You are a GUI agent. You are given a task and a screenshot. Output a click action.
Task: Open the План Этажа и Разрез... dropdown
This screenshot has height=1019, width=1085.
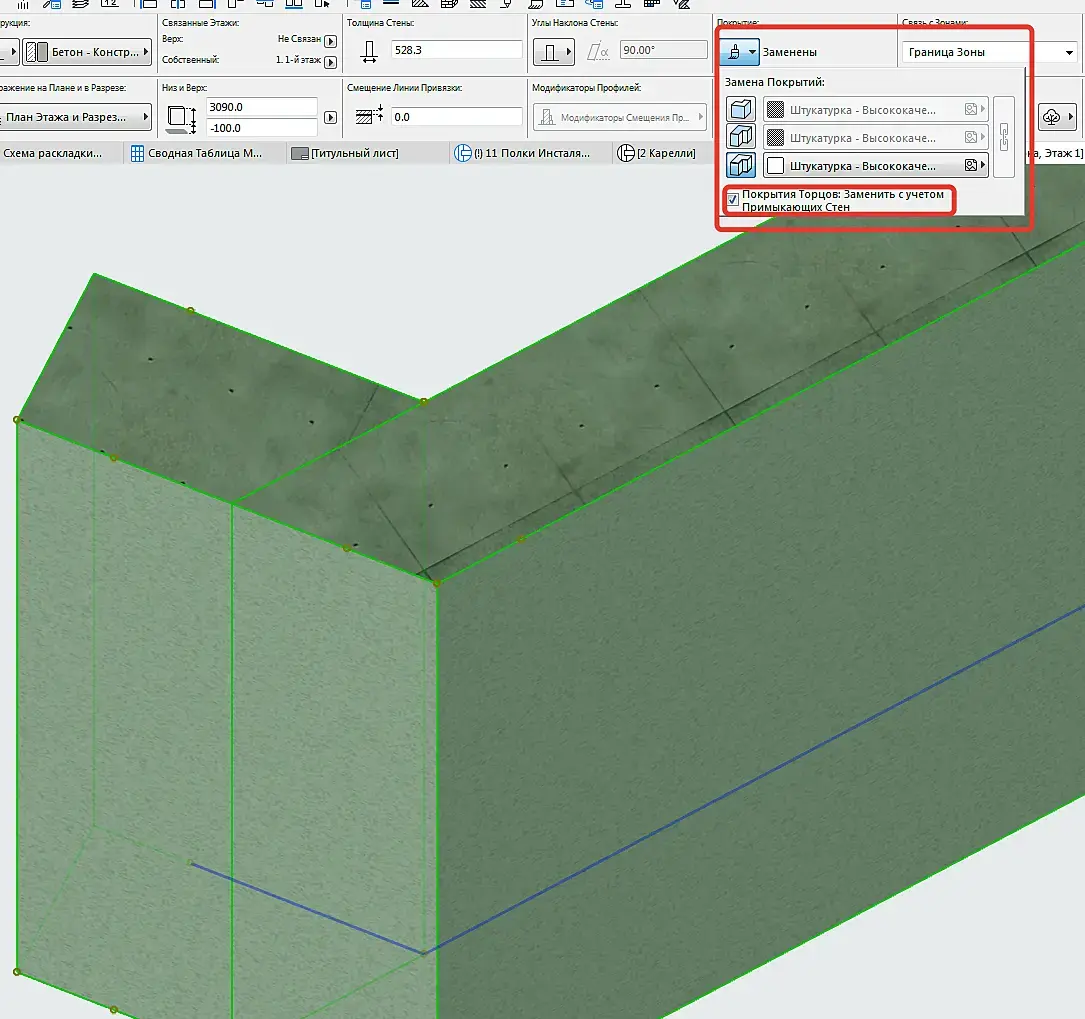[x=75, y=117]
